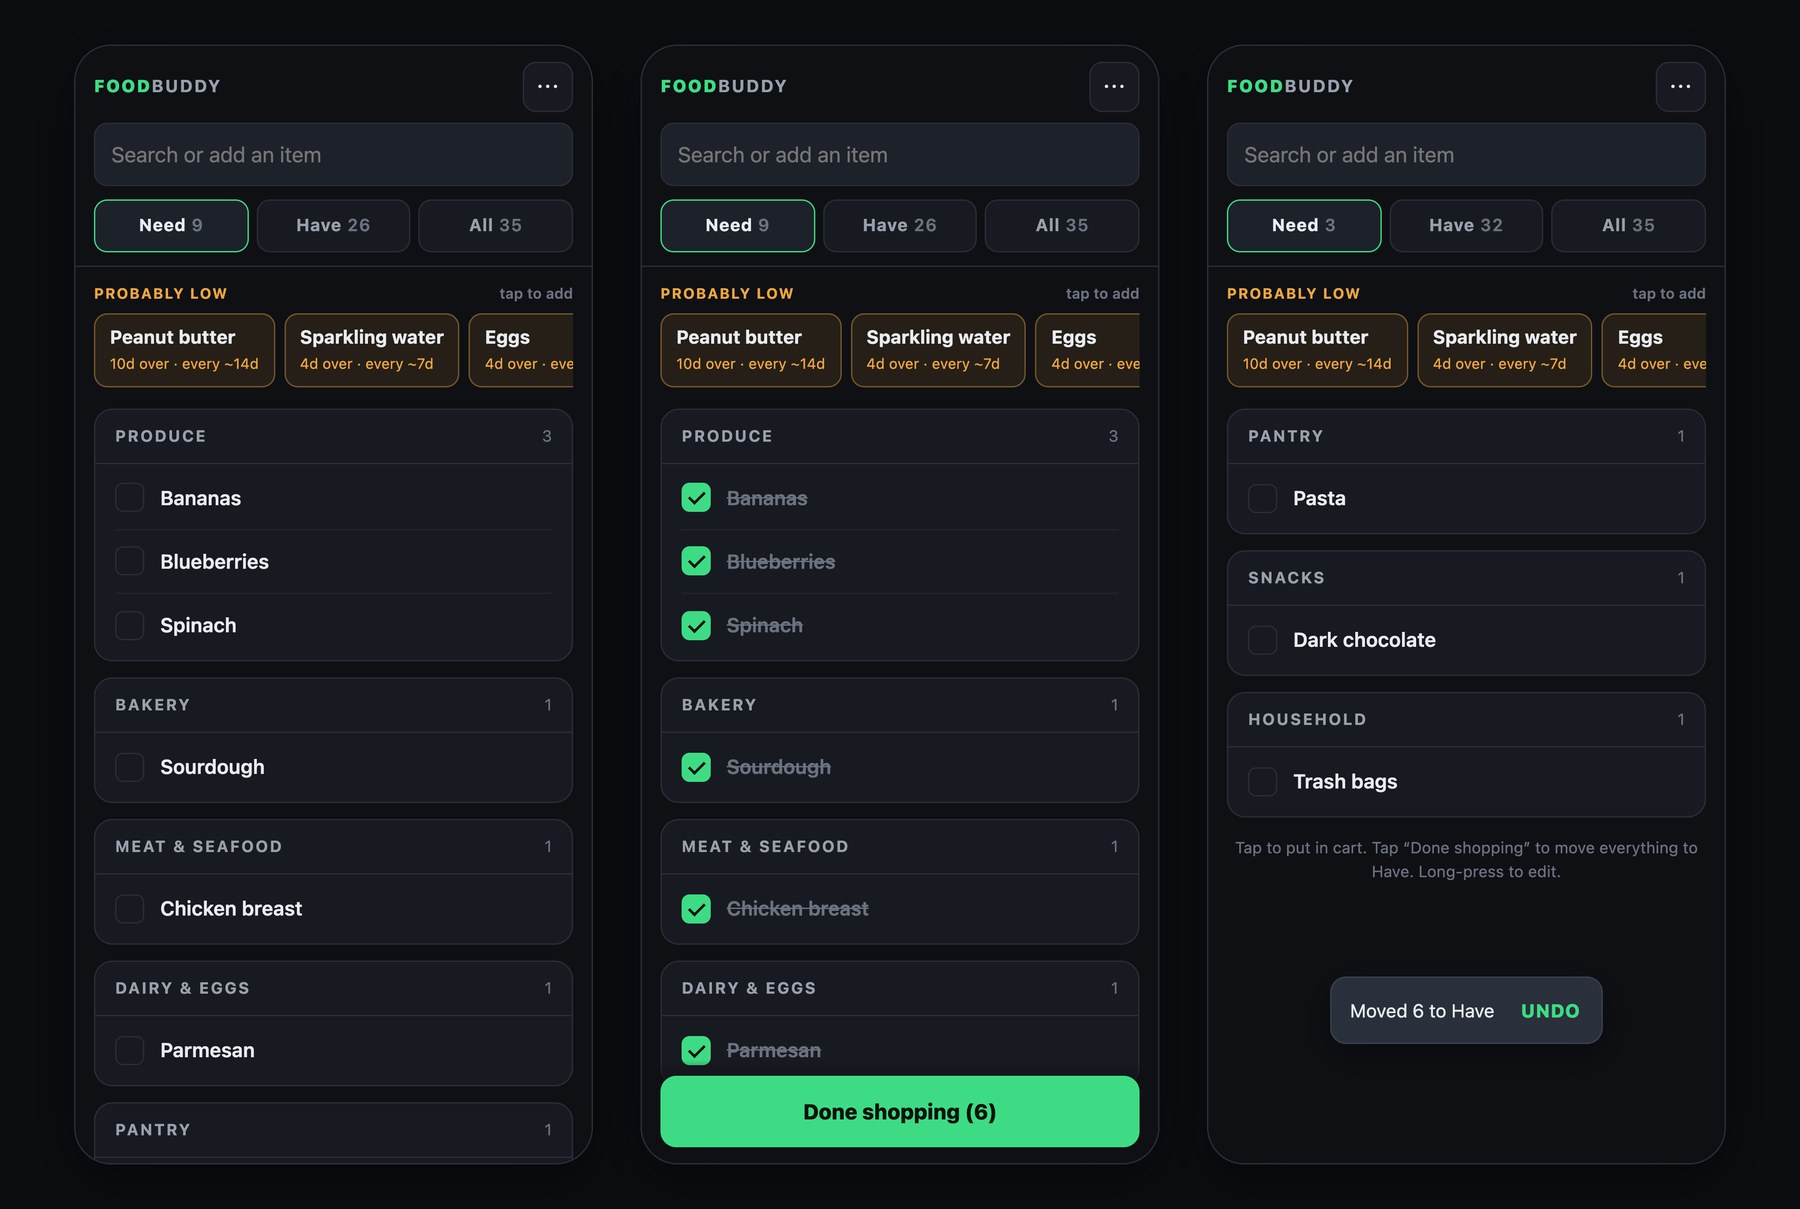Screen dimensions: 1800x1209
Task: Focus the search field on the right phone
Action: pyautogui.click(x=1466, y=155)
